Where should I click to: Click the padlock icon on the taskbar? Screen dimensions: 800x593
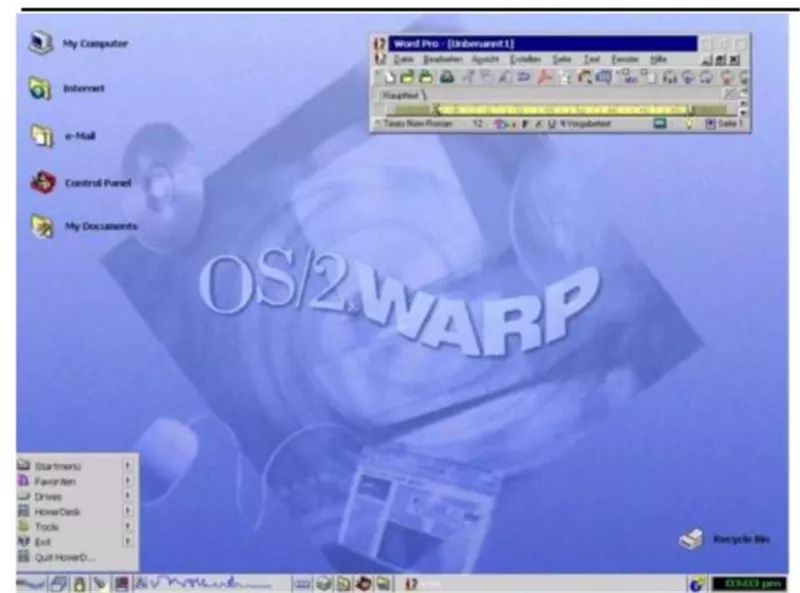pos(79,584)
